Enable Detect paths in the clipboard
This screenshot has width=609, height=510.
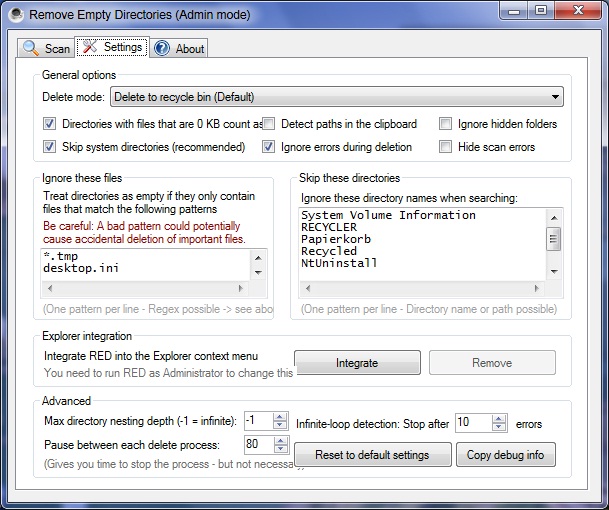[269, 124]
